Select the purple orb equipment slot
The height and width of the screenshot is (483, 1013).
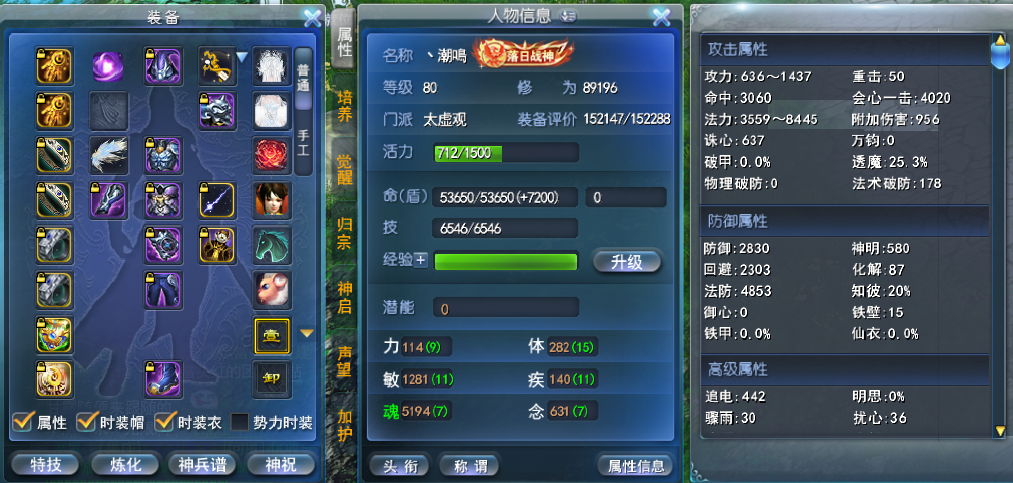(x=108, y=67)
